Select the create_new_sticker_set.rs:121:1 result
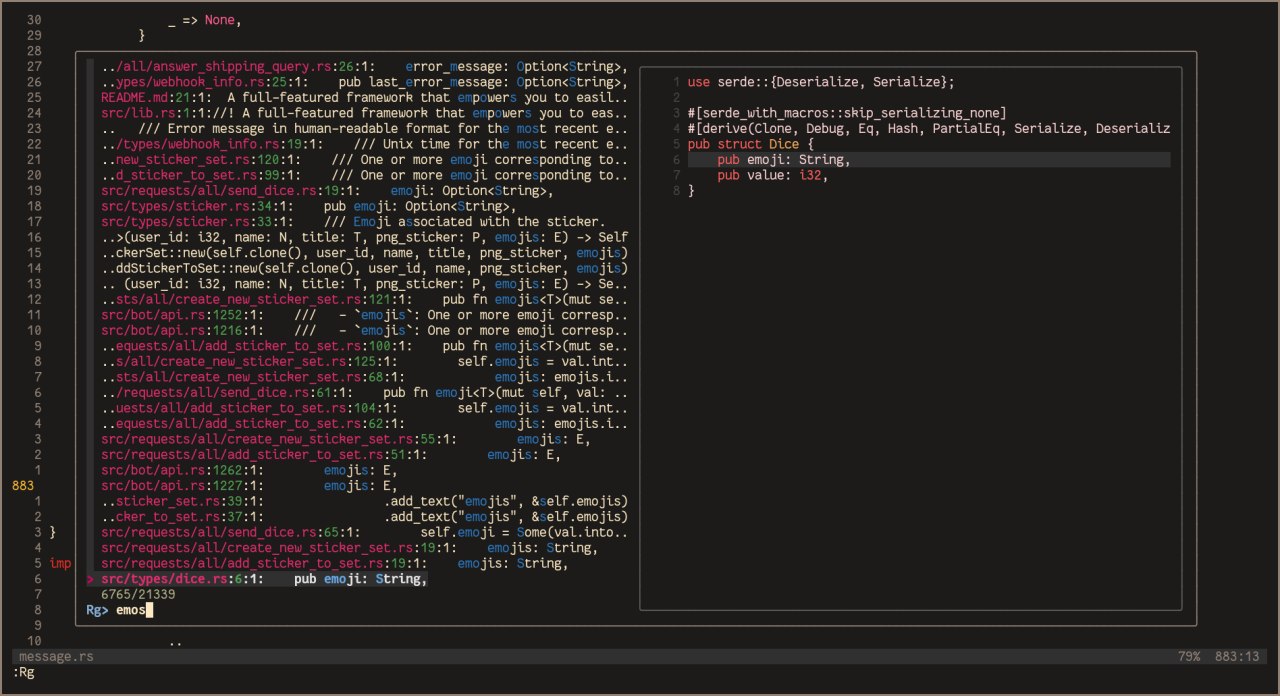1280x696 pixels. tap(365, 299)
